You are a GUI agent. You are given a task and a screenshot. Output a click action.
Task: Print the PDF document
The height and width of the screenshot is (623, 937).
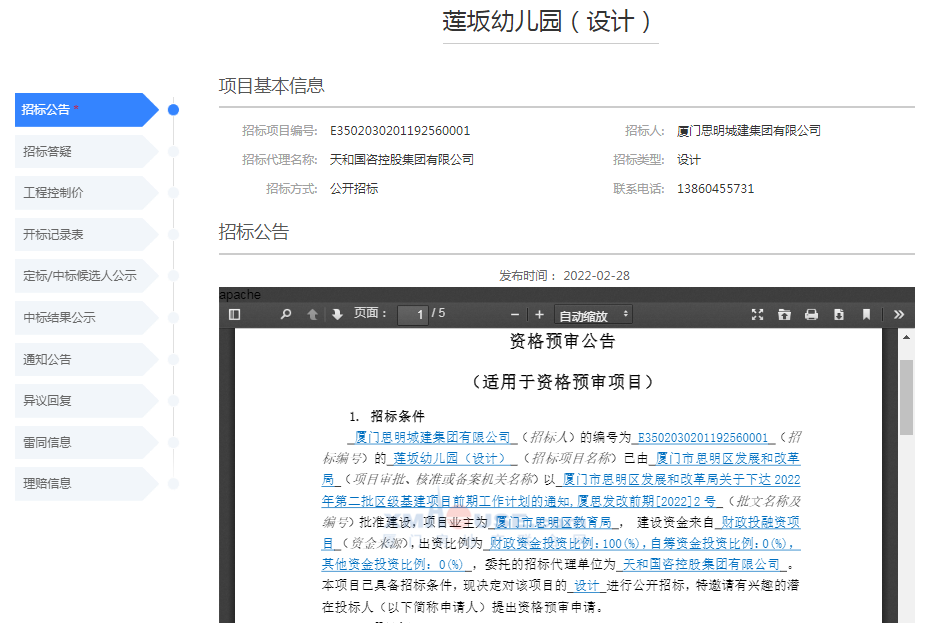click(811, 314)
